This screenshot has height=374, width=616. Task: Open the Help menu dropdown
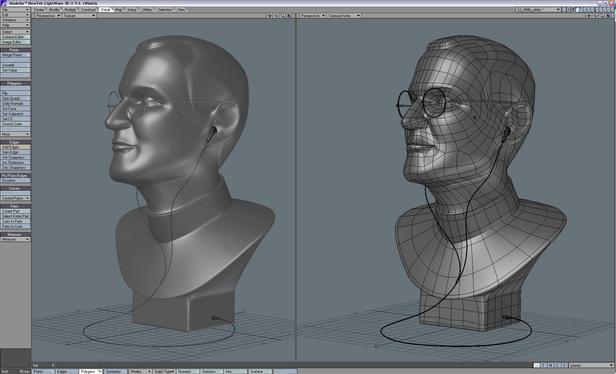click(x=15, y=25)
